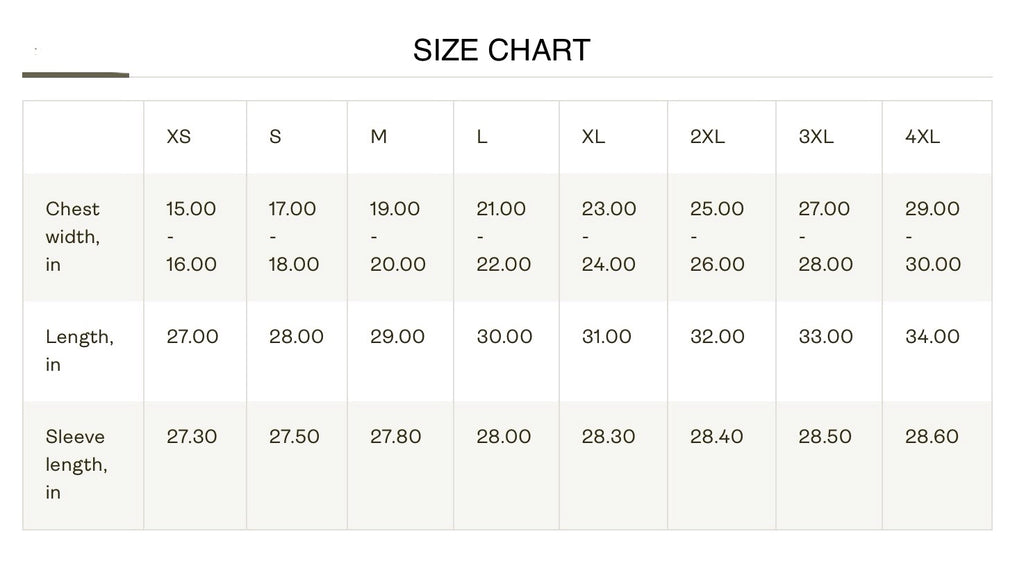Pick the 3XL size column header
Viewport: 1024px width, 568px height.
(x=816, y=137)
